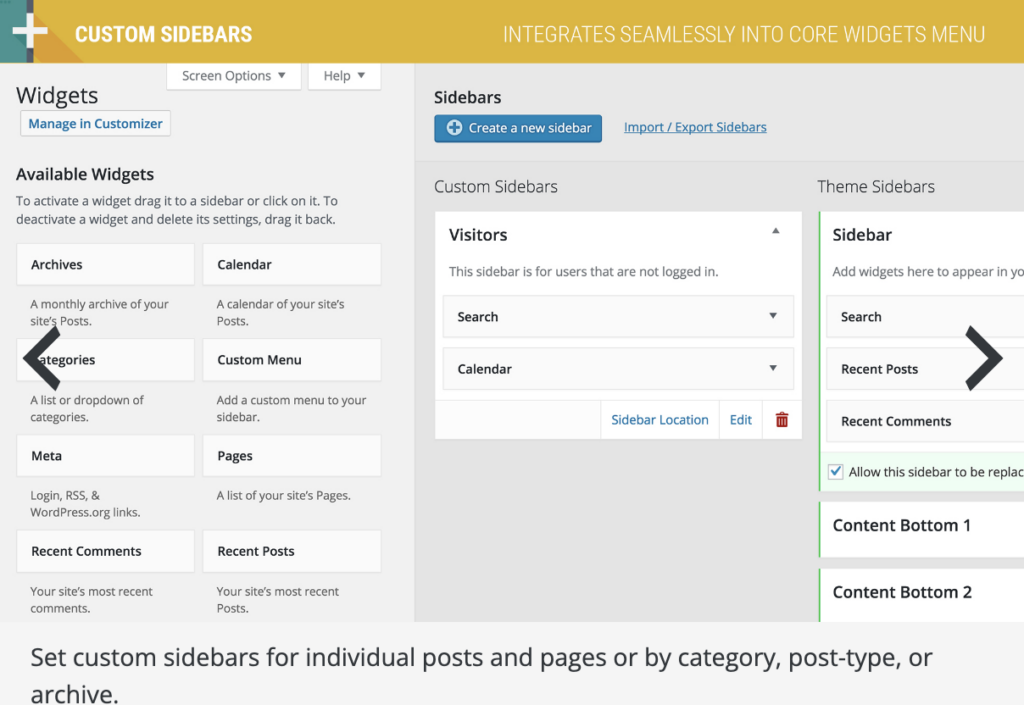Open Import / Export Sidebars link
The image size is (1024, 705).
[695, 127]
